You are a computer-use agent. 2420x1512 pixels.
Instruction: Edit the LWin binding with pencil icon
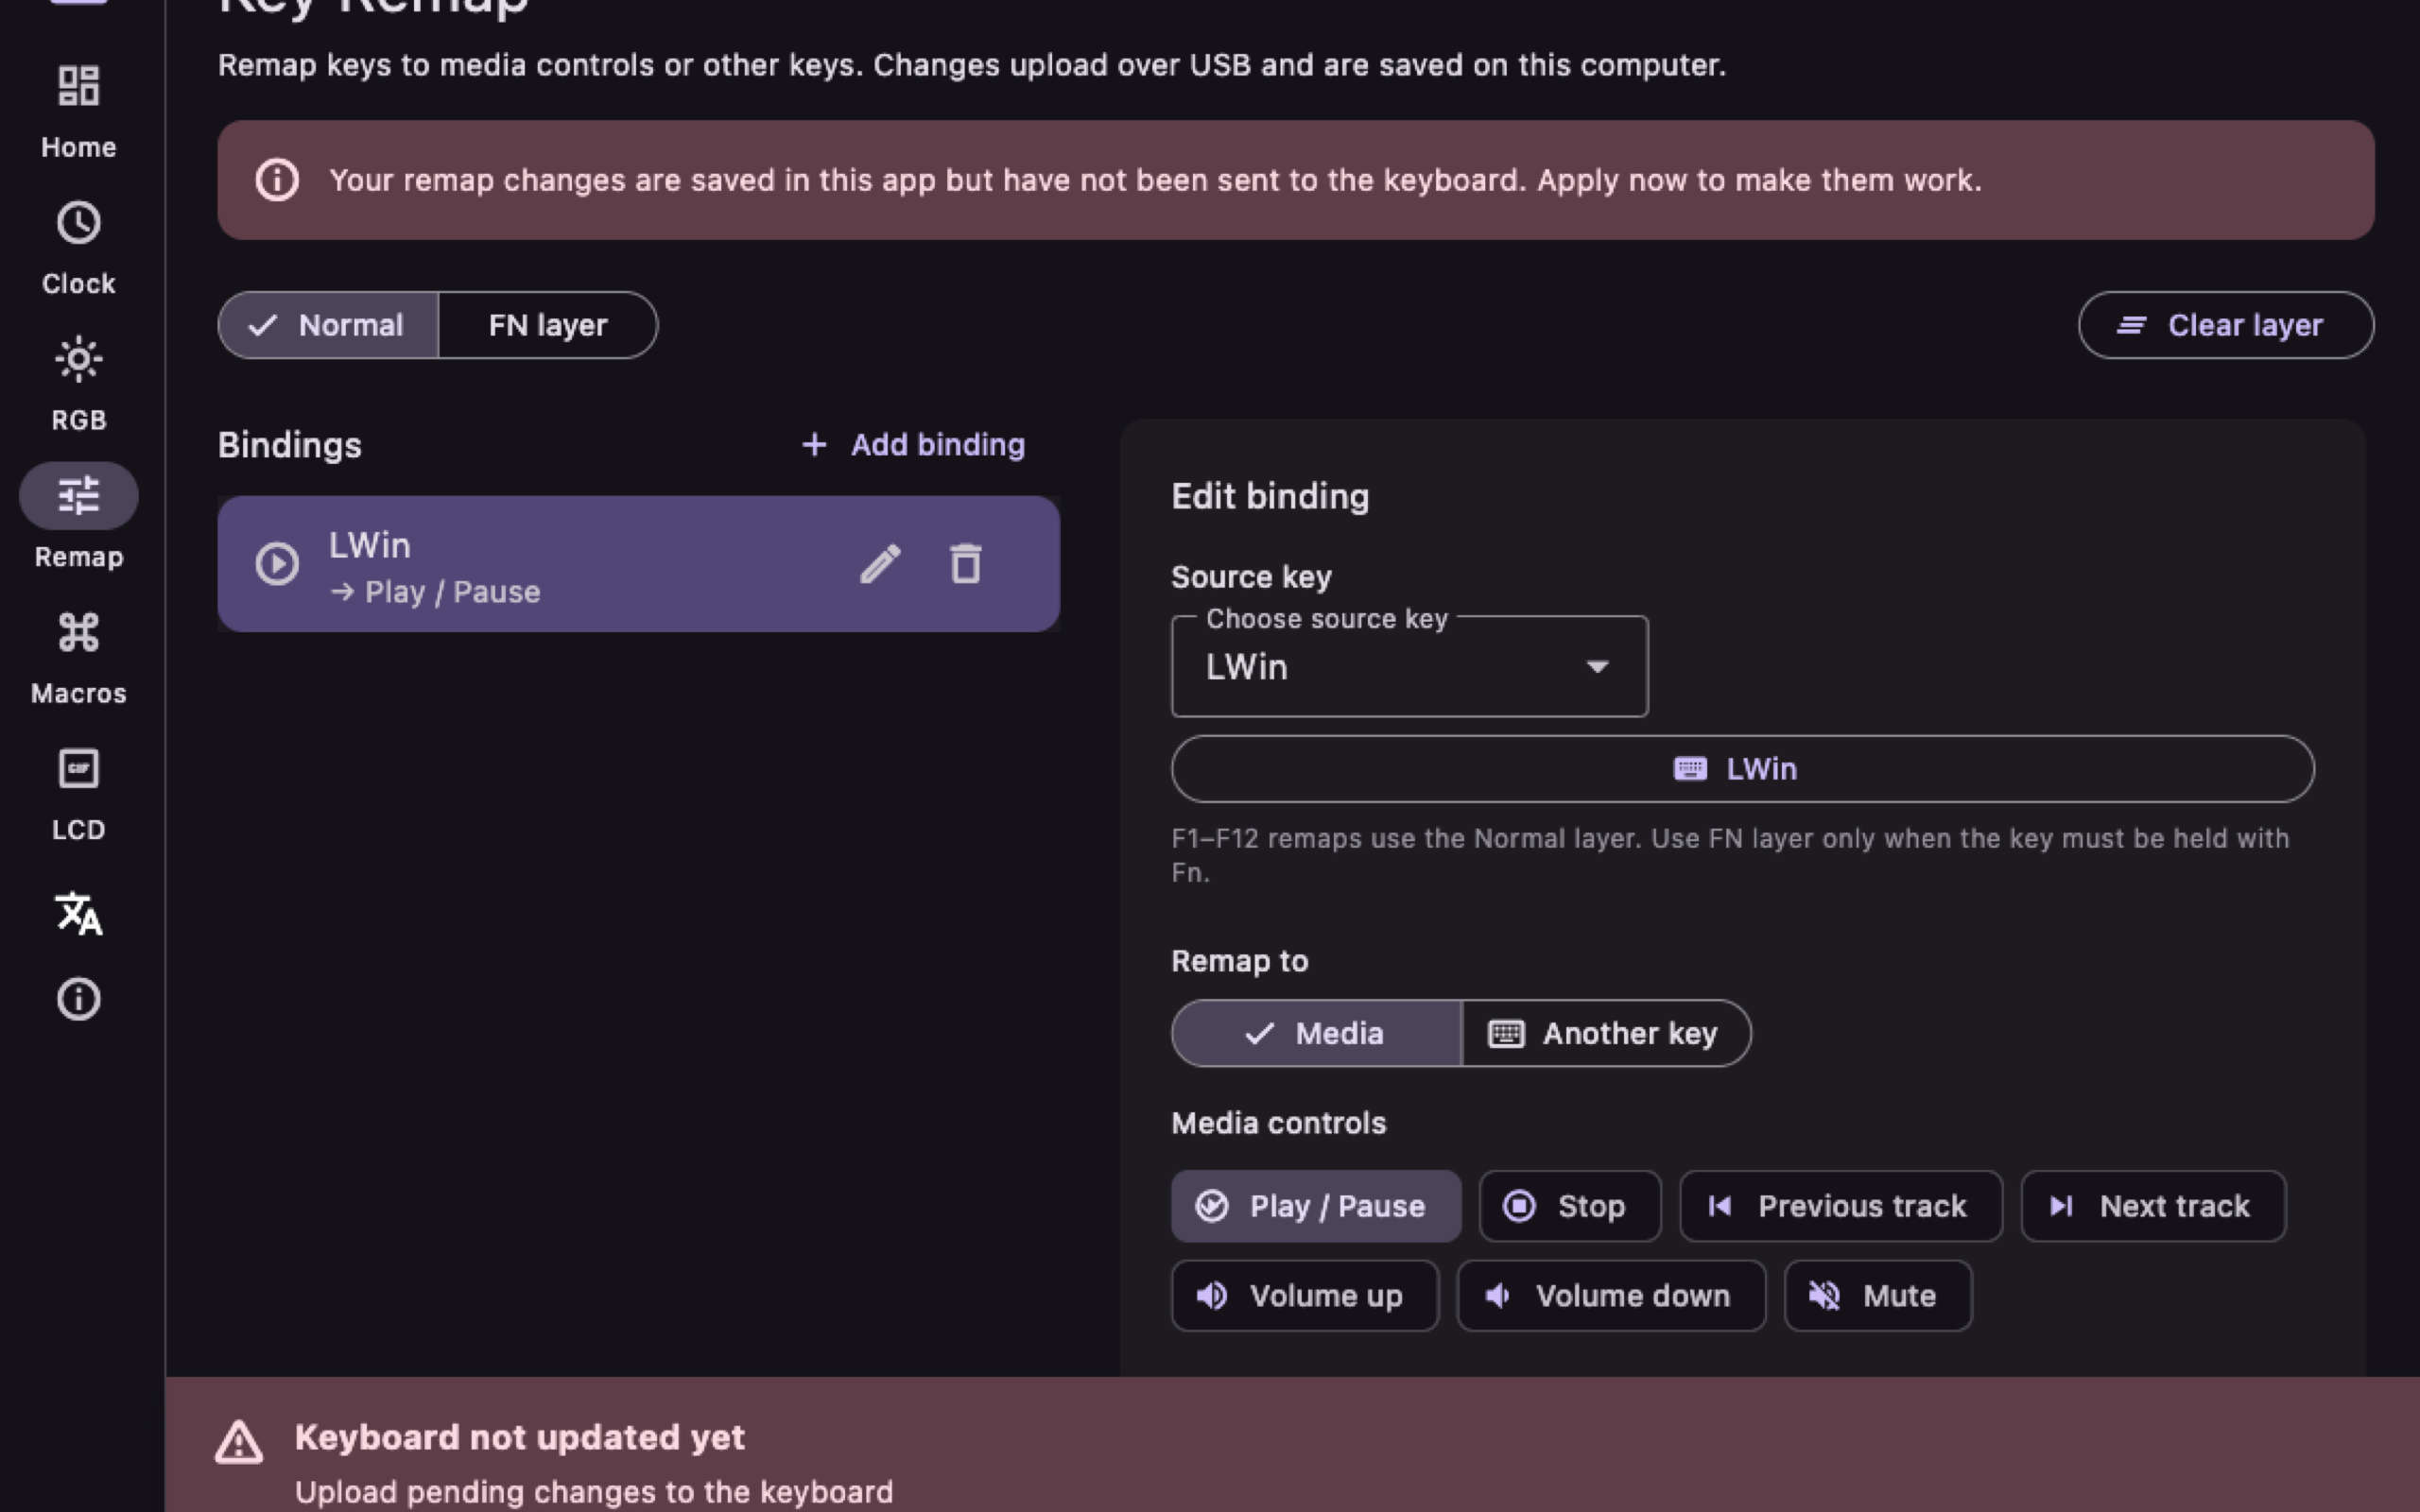pyautogui.click(x=880, y=564)
